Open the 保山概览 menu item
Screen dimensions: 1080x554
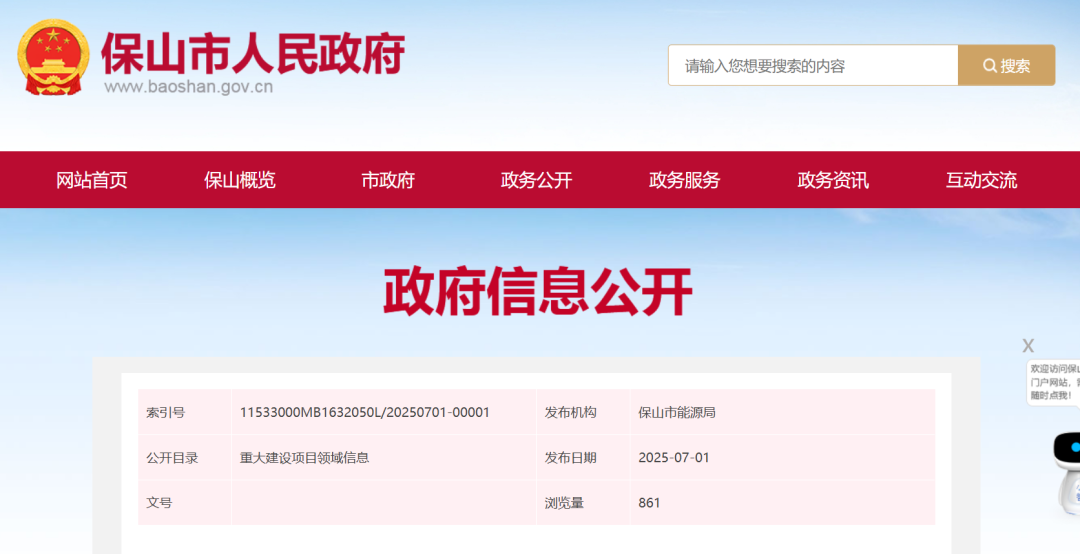[x=240, y=180]
